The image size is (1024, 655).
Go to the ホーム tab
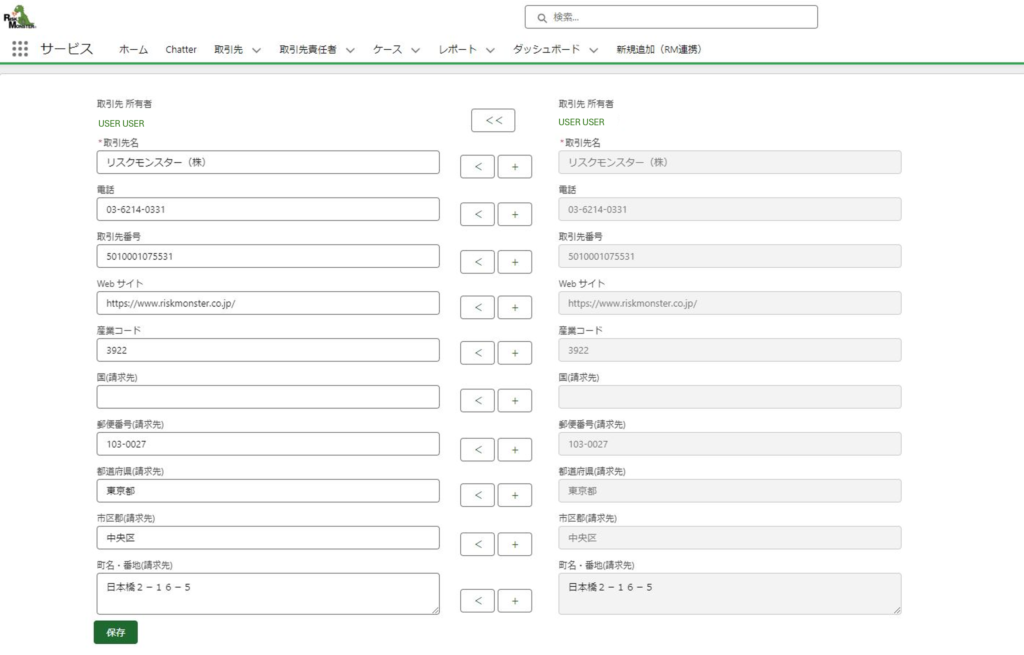pos(133,50)
